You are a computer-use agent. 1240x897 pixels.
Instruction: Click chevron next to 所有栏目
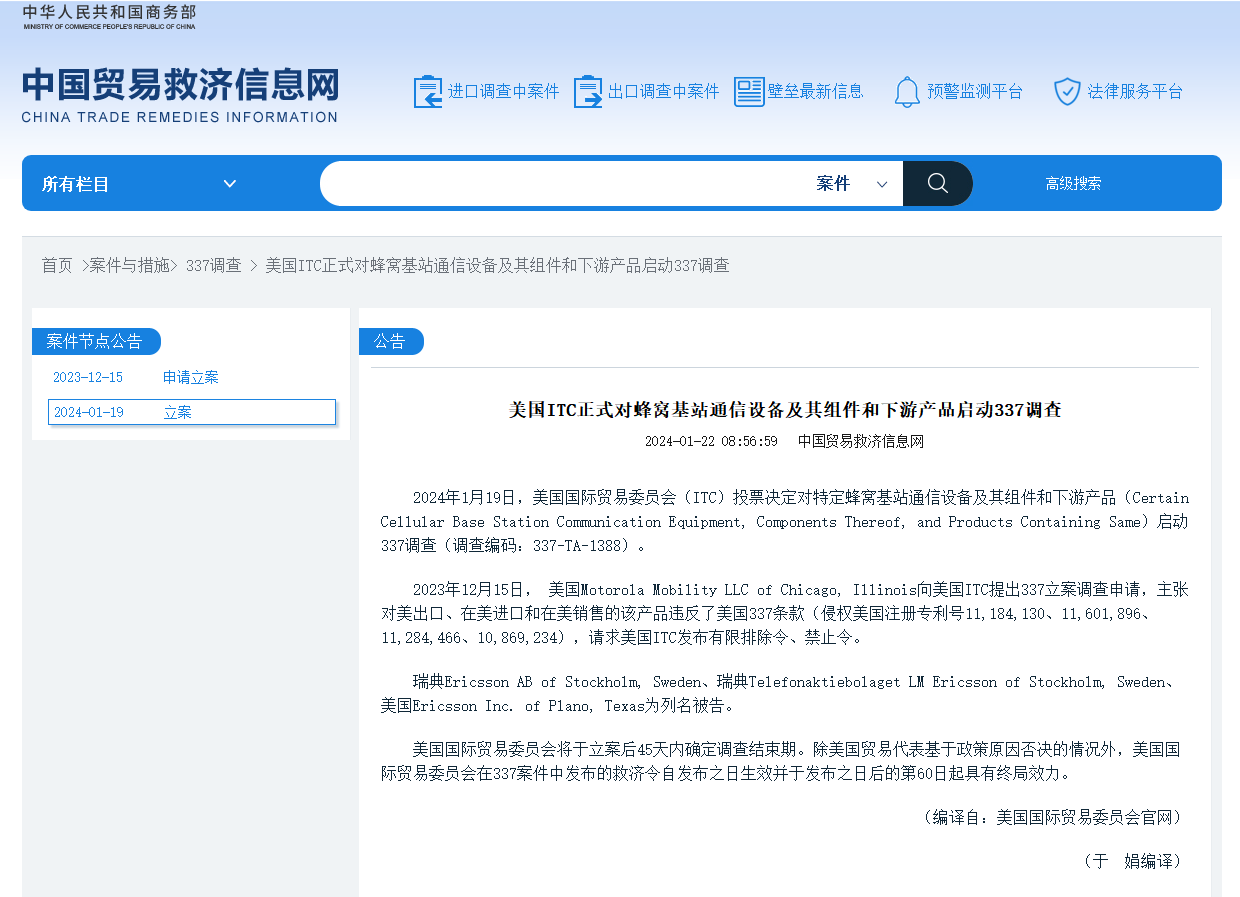pos(230,184)
